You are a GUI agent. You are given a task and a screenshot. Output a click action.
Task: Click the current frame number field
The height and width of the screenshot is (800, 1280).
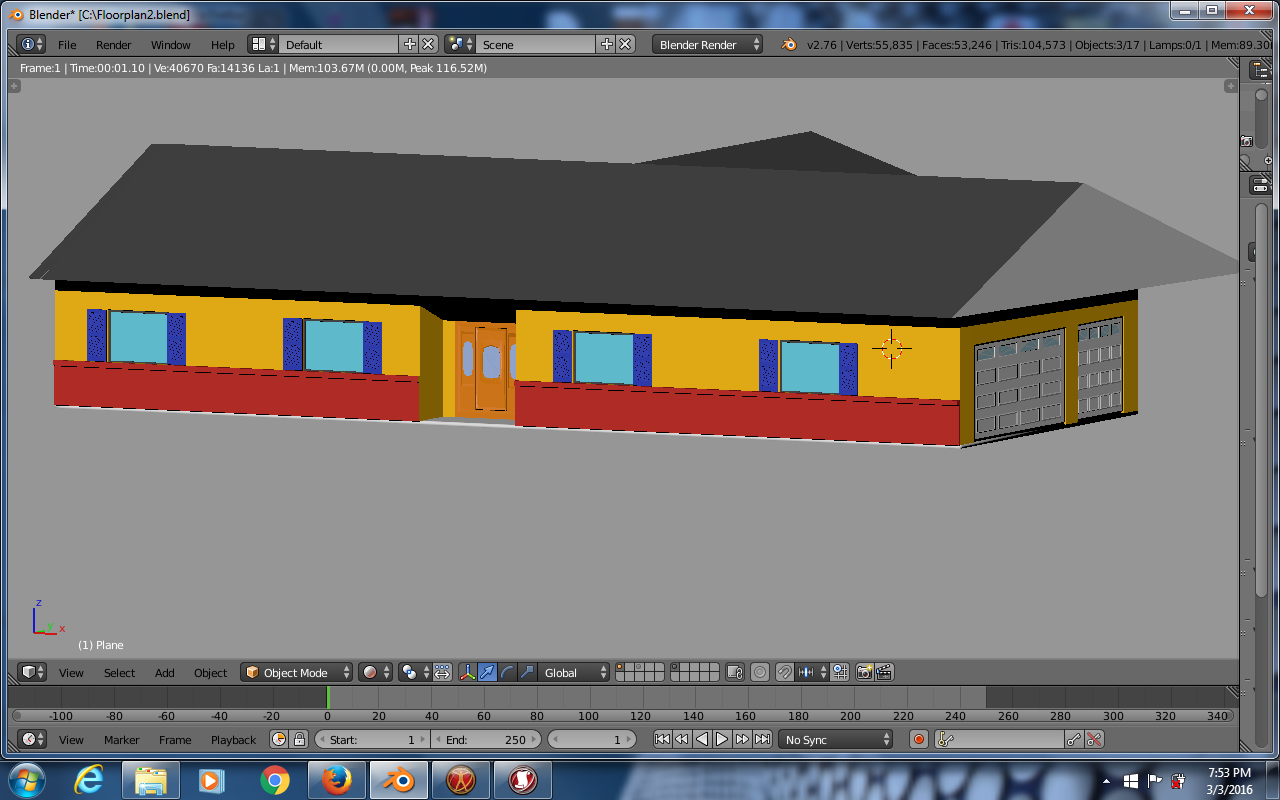coord(592,739)
